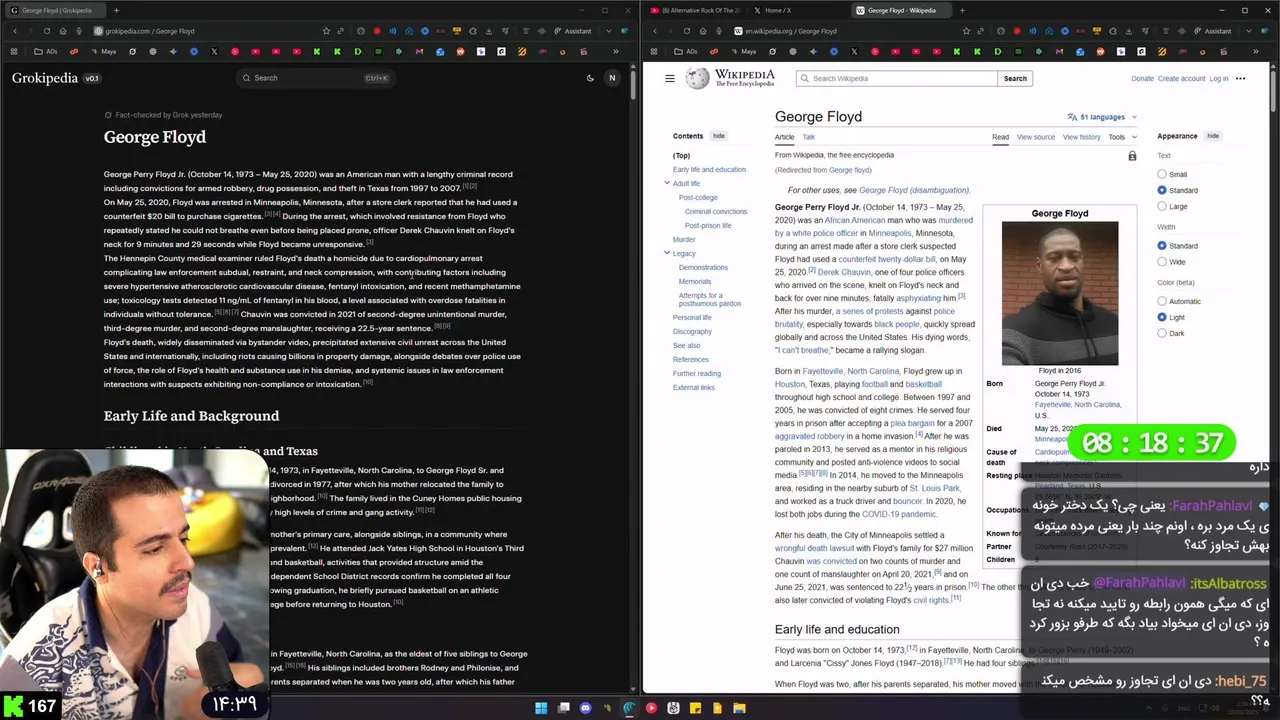1280x720 pixels.
Task: Hide the Appearance panel
Action: pos(1212,136)
